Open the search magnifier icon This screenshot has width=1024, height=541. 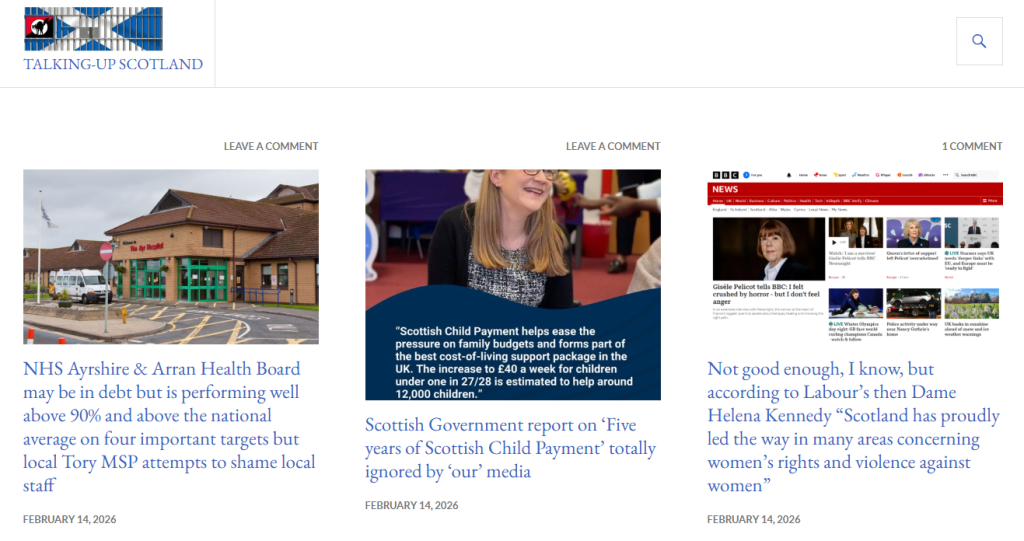pyautogui.click(x=979, y=41)
